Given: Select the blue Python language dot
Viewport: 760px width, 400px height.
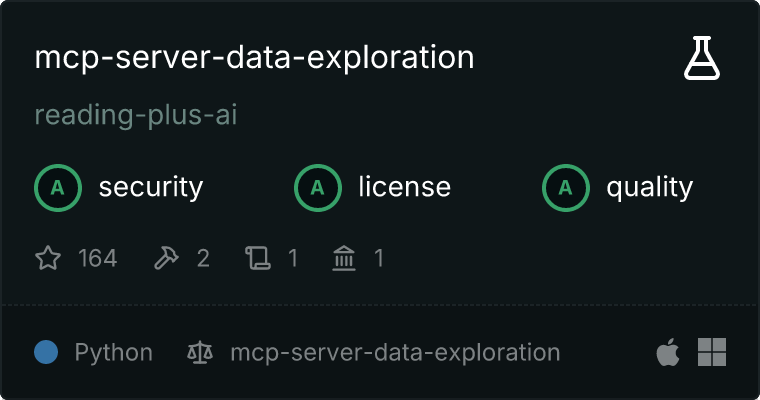Looking at the screenshot, I should click(x=46, y=352).
